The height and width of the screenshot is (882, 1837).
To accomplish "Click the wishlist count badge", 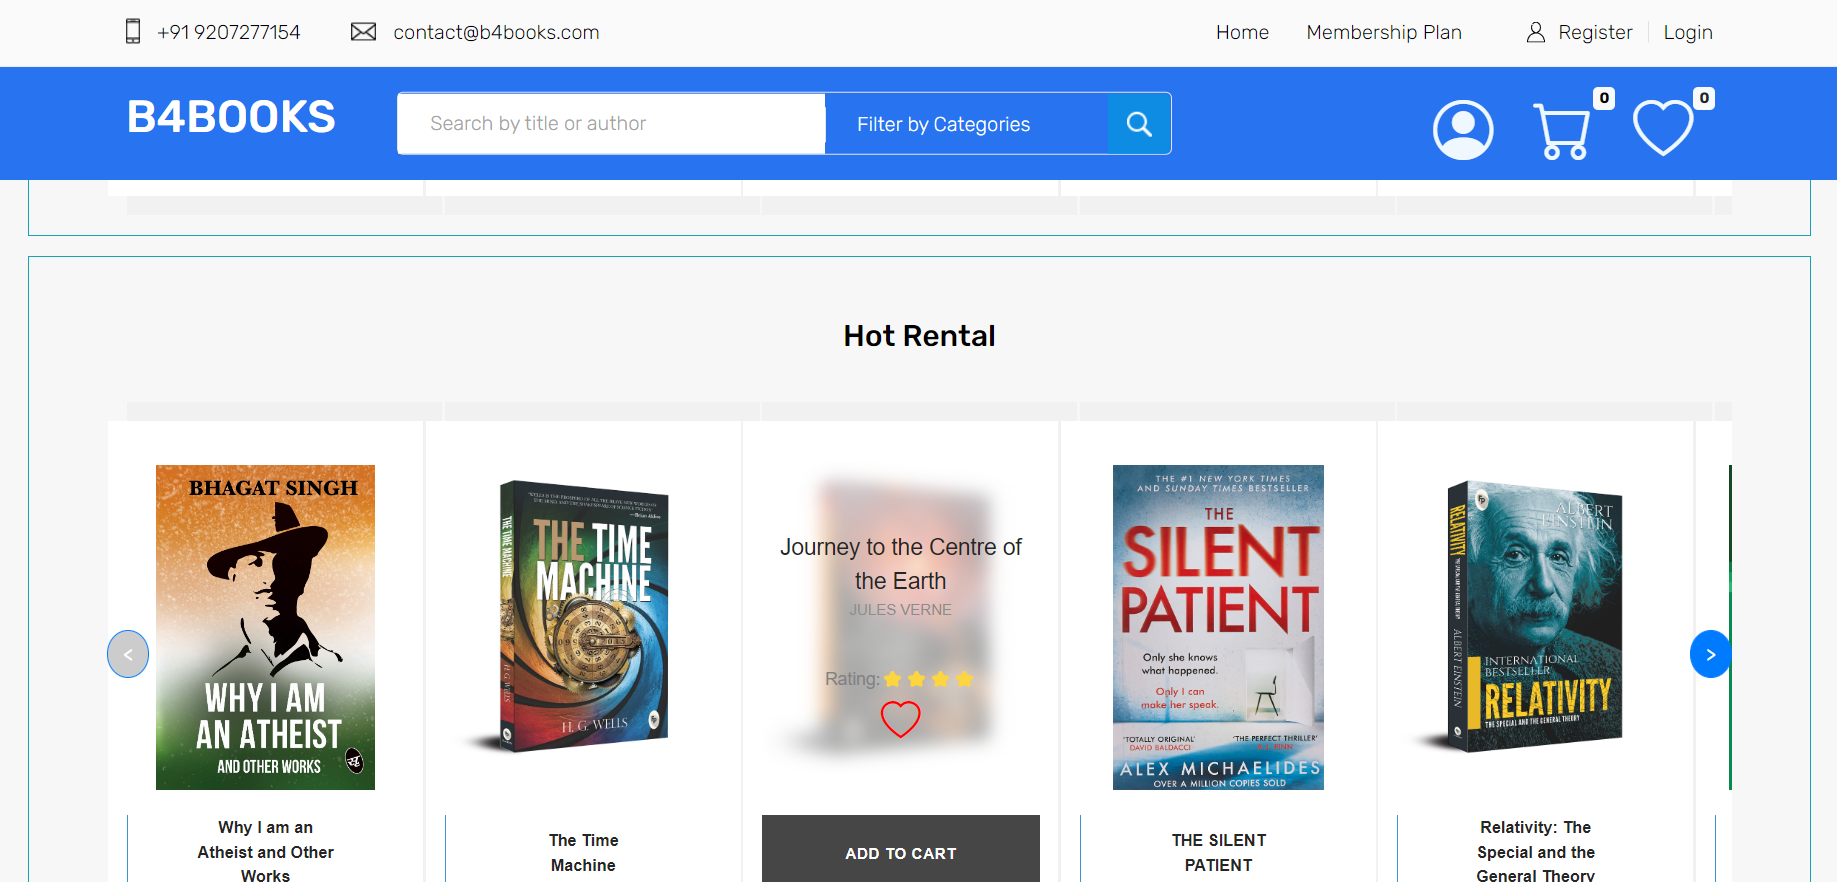I will tap(1704, 98).
